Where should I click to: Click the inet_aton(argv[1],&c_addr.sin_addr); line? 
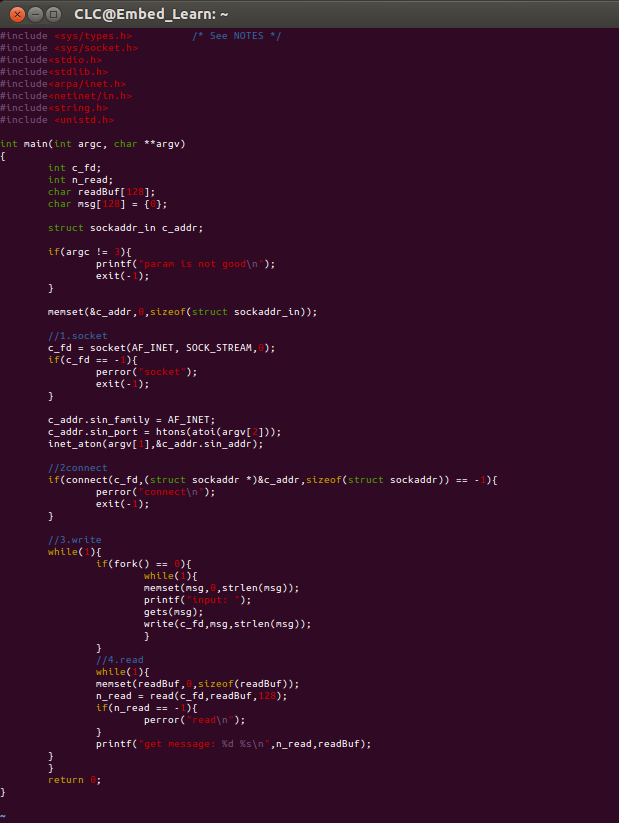(x=155, y=444)
